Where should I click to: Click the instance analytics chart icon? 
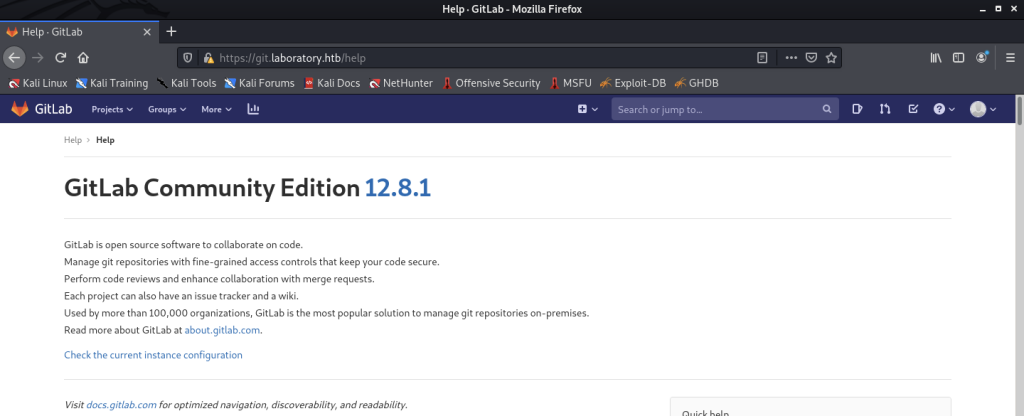pyautogui.click(x=253, y=109)
